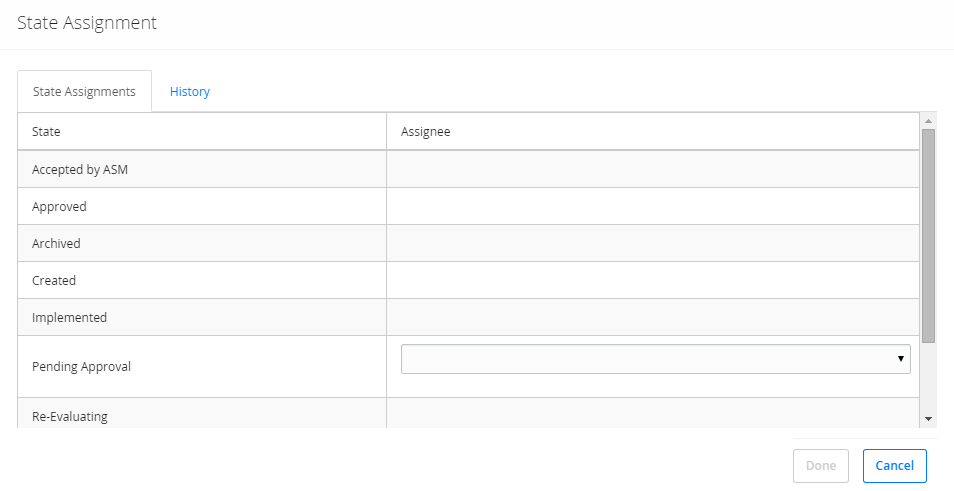
Task: Click the scrollbar up arrow
Action: click(x=928, y=121)
